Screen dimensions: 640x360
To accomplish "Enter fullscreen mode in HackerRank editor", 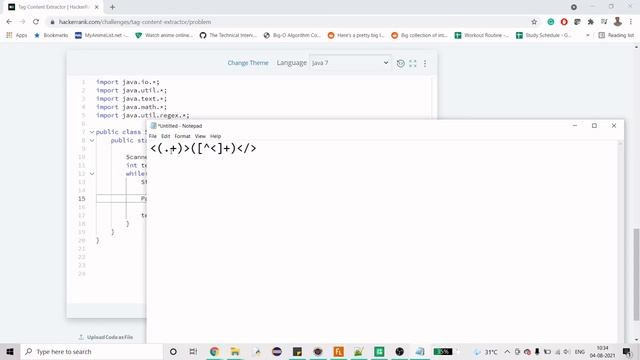I will coord(413,63).
